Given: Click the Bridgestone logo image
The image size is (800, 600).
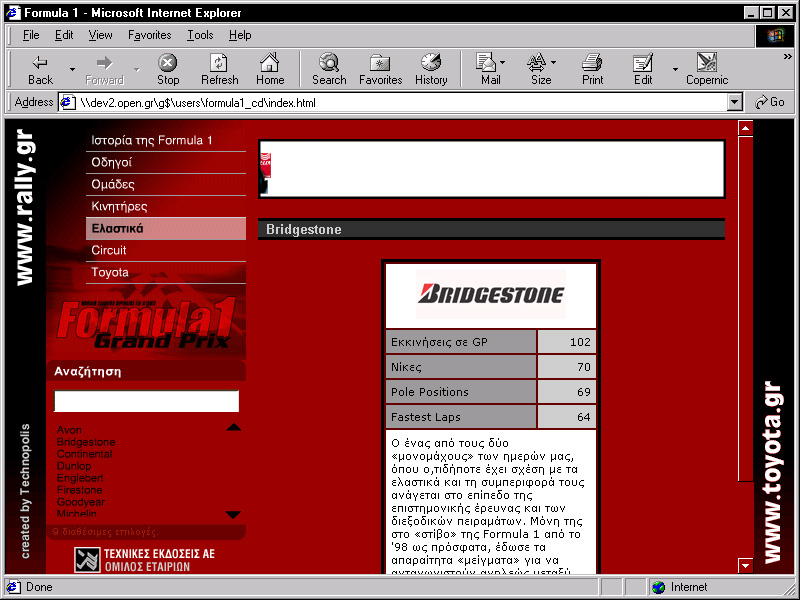Looking at the screenshot, I should (x=491, y=294).
